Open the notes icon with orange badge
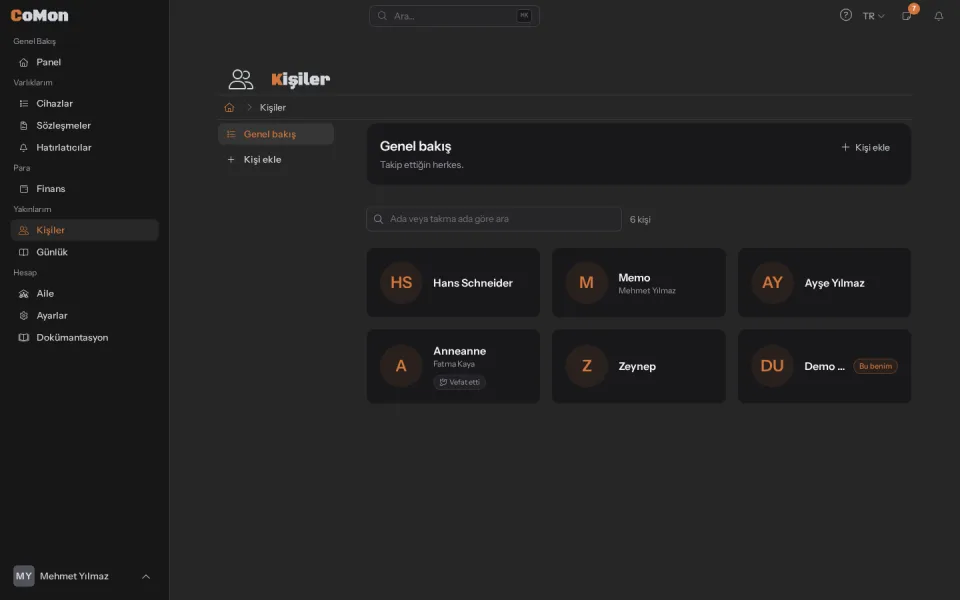 (907, 15)
